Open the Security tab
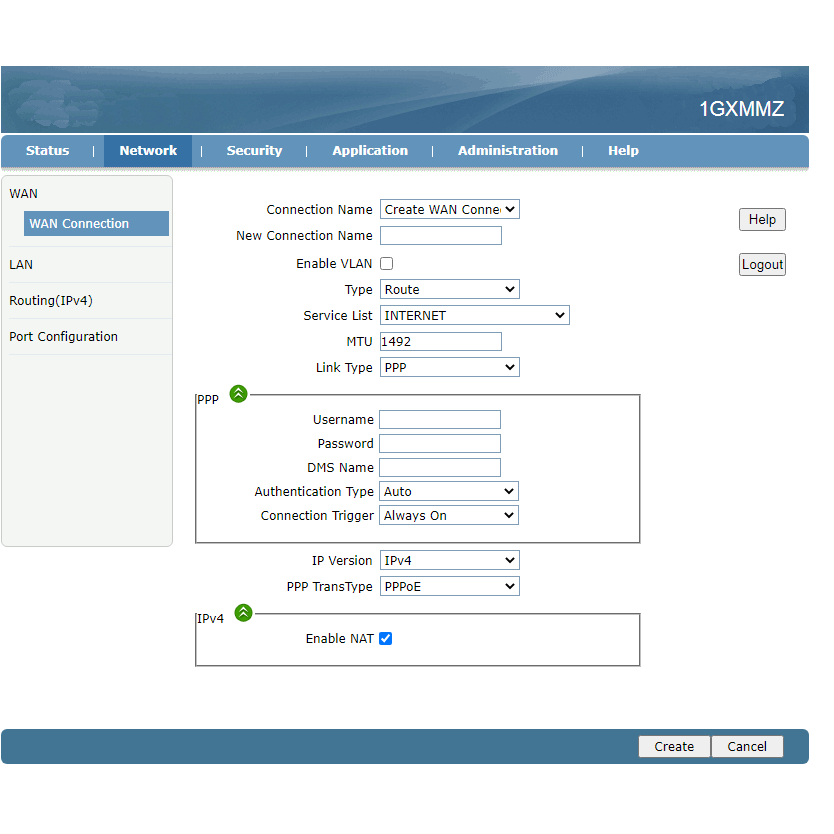Image resolution: width=834 pixels, height=834 pixels. pyautogui.click(x=254, y=151)
